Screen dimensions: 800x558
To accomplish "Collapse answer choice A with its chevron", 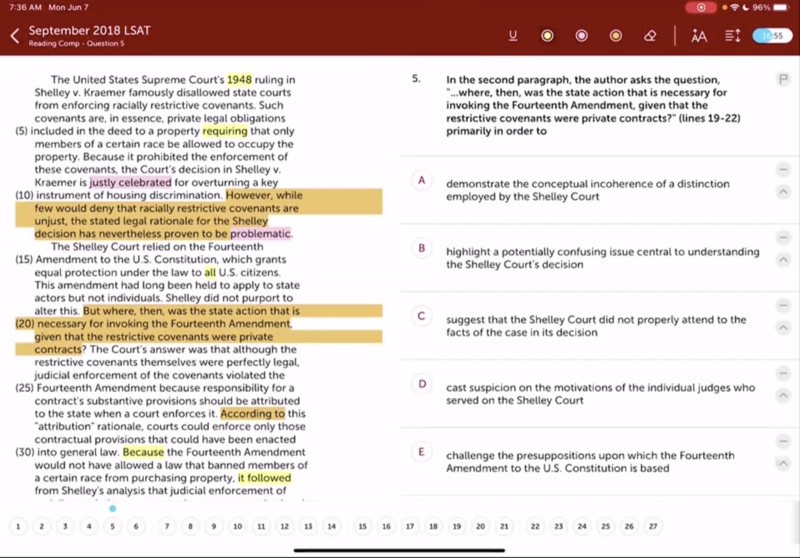I will tap(783, 192).
